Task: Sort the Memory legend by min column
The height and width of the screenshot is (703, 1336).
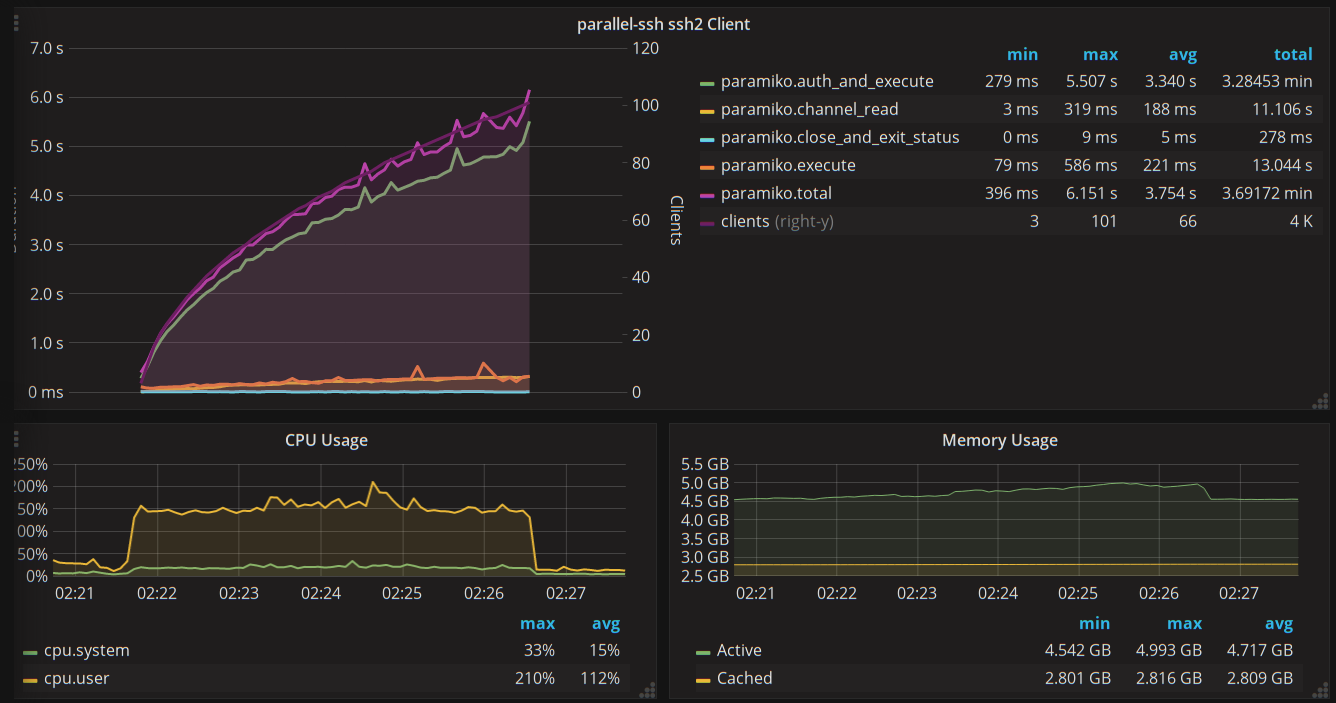Action: coord(1095,624)
